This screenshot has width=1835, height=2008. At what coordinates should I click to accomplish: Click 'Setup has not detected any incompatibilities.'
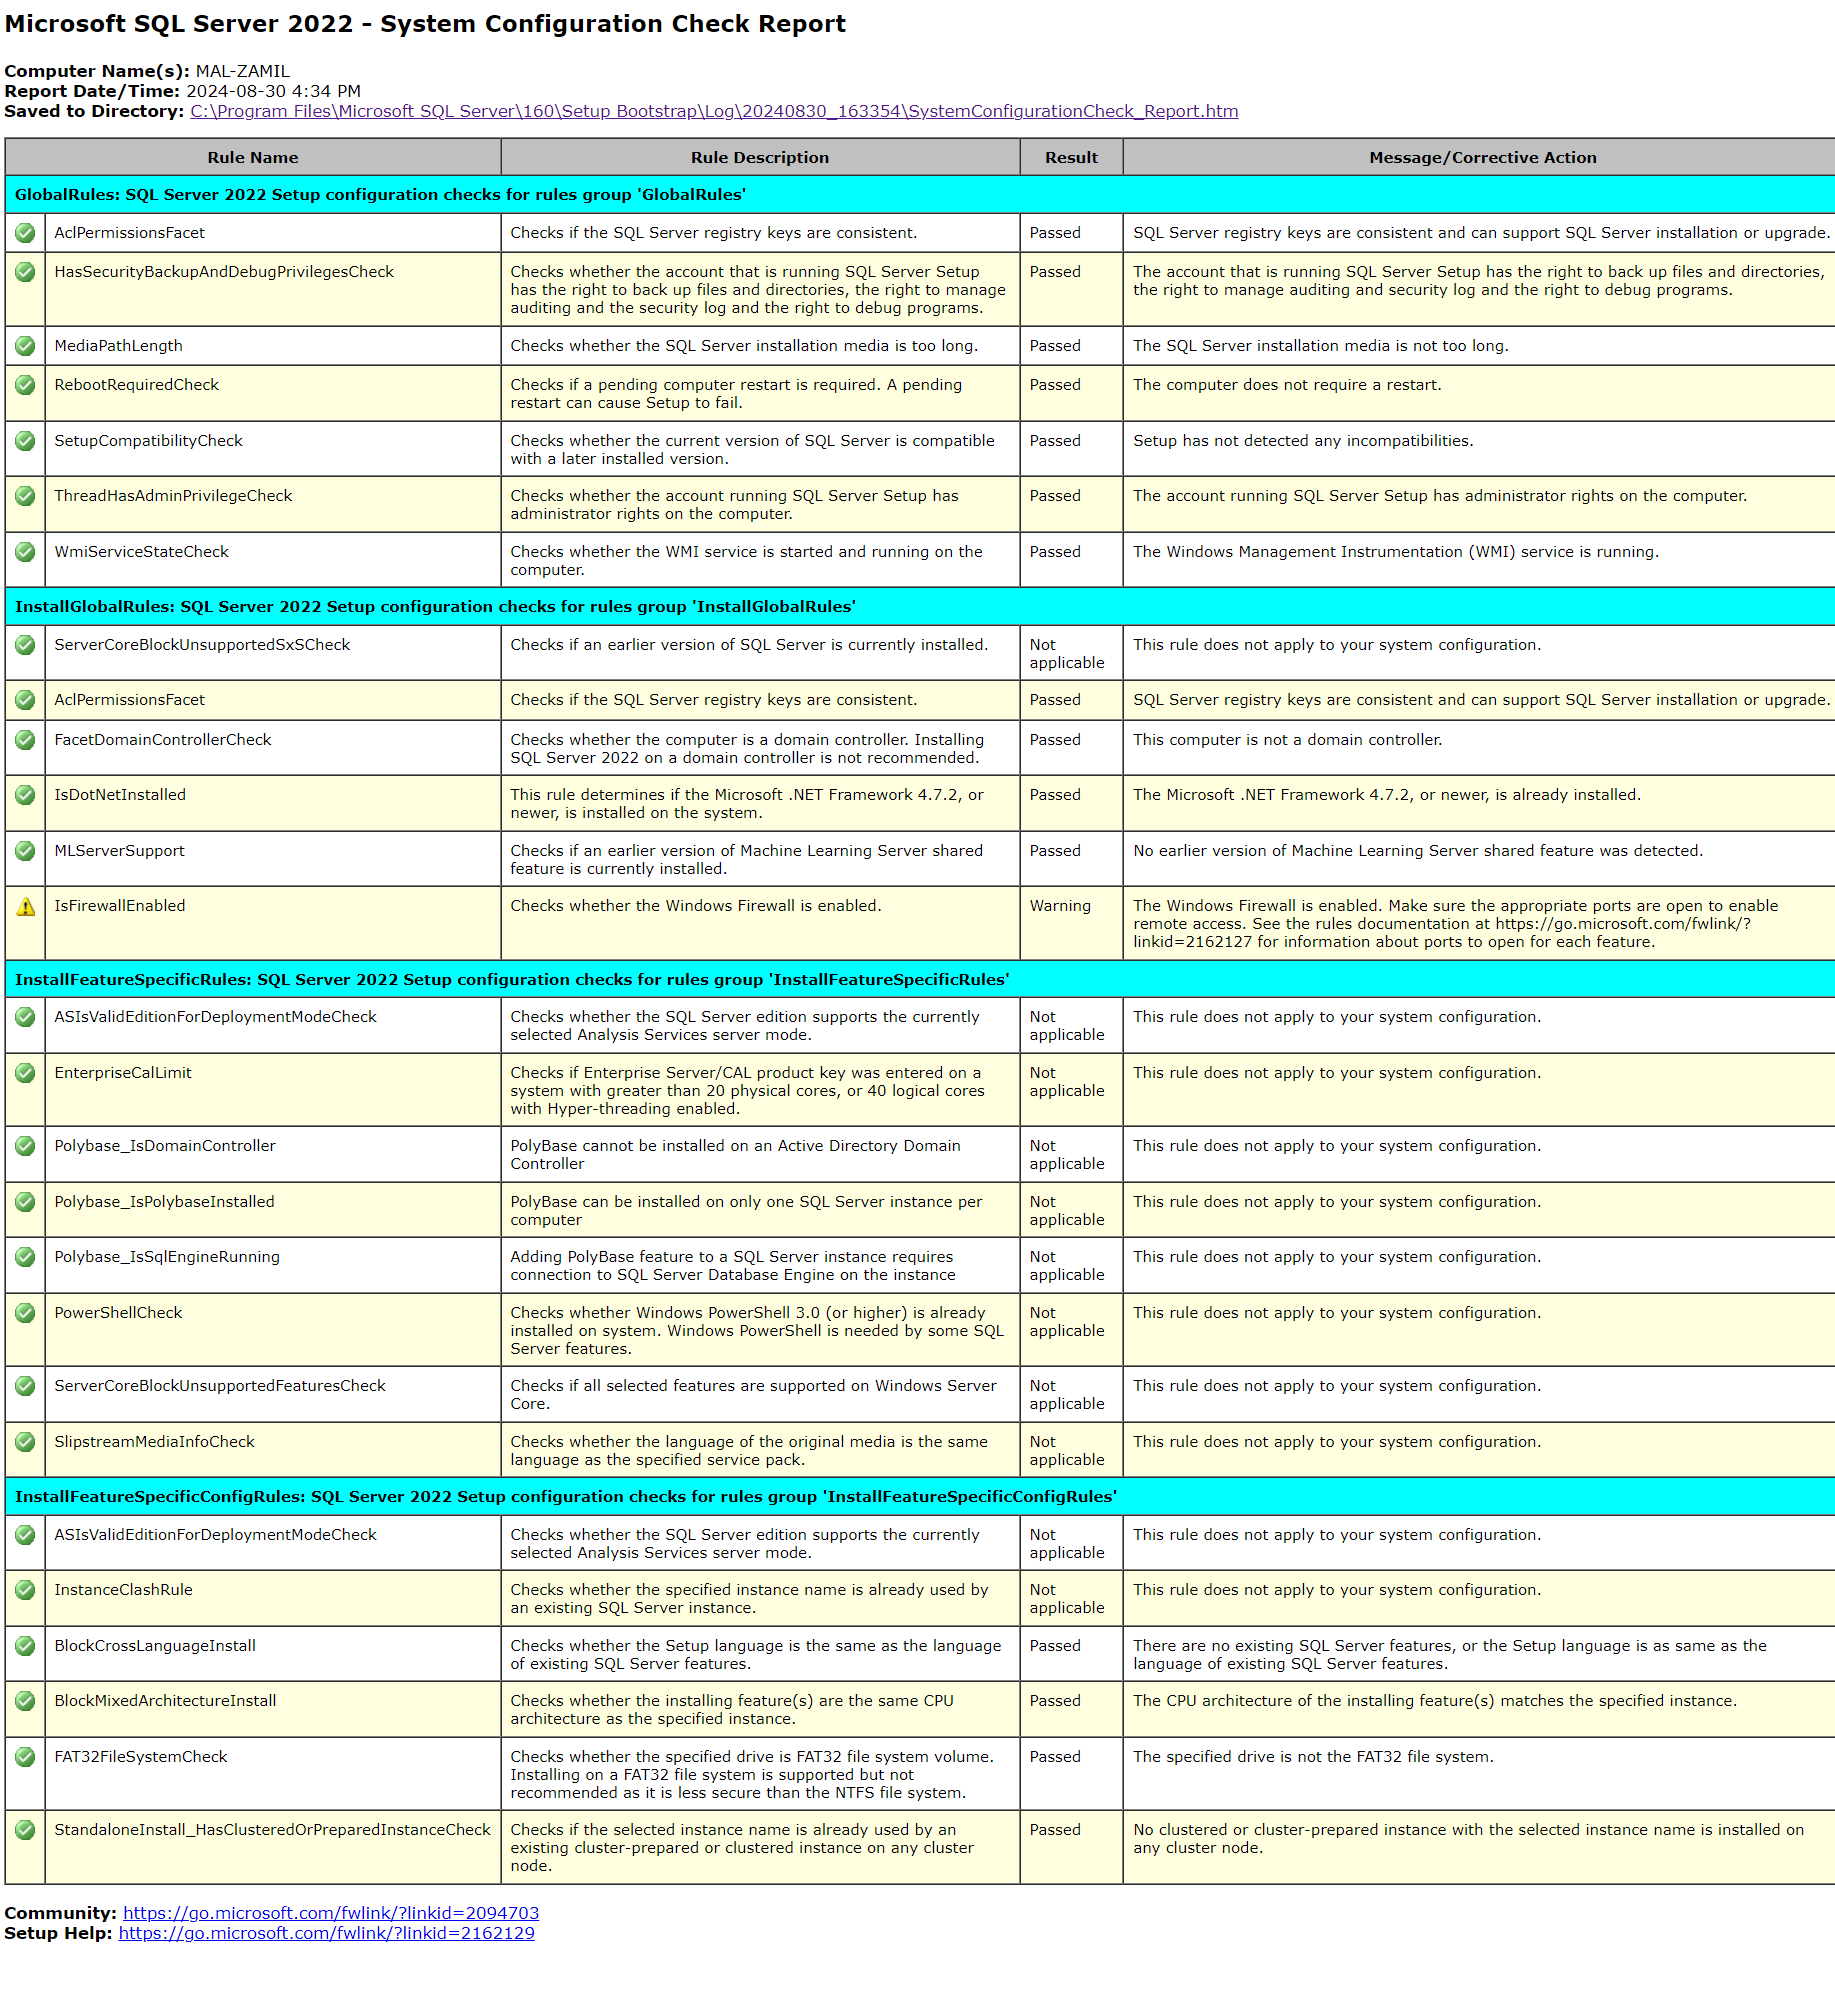click(1303, 441)
